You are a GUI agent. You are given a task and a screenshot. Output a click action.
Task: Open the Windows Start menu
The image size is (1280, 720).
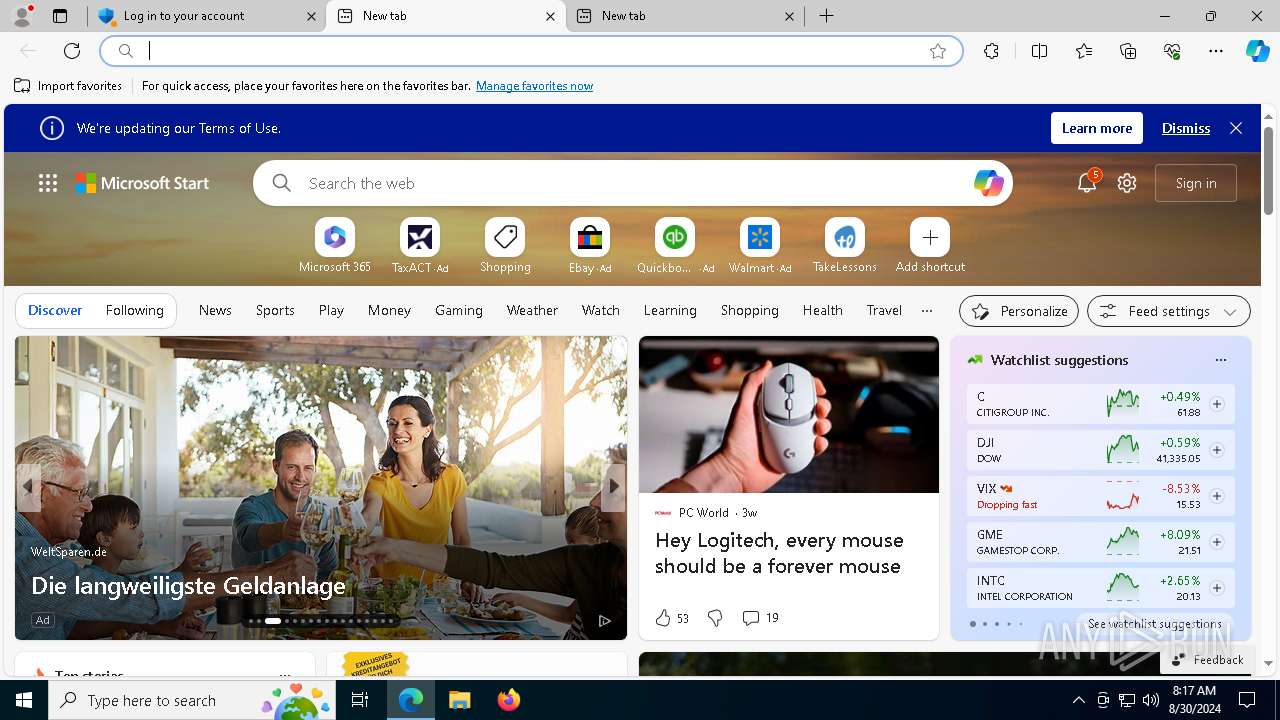click(x=24, y=700)
